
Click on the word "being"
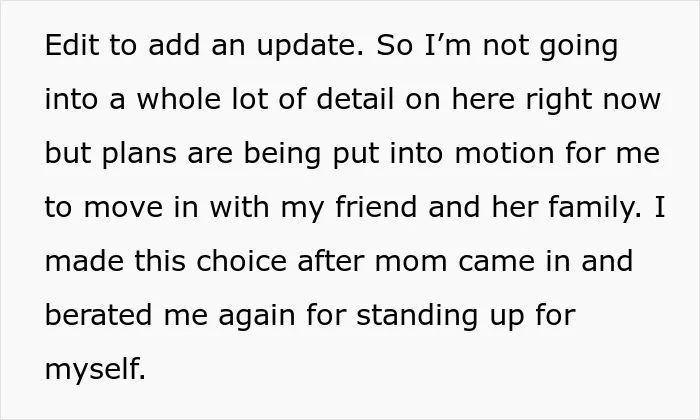pos(282,155)
